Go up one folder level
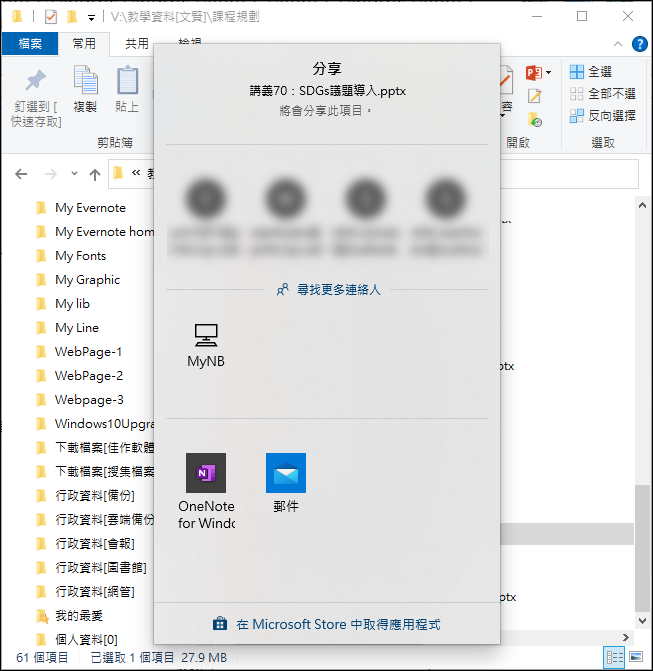653x671 pixels. tap(95, 174)
